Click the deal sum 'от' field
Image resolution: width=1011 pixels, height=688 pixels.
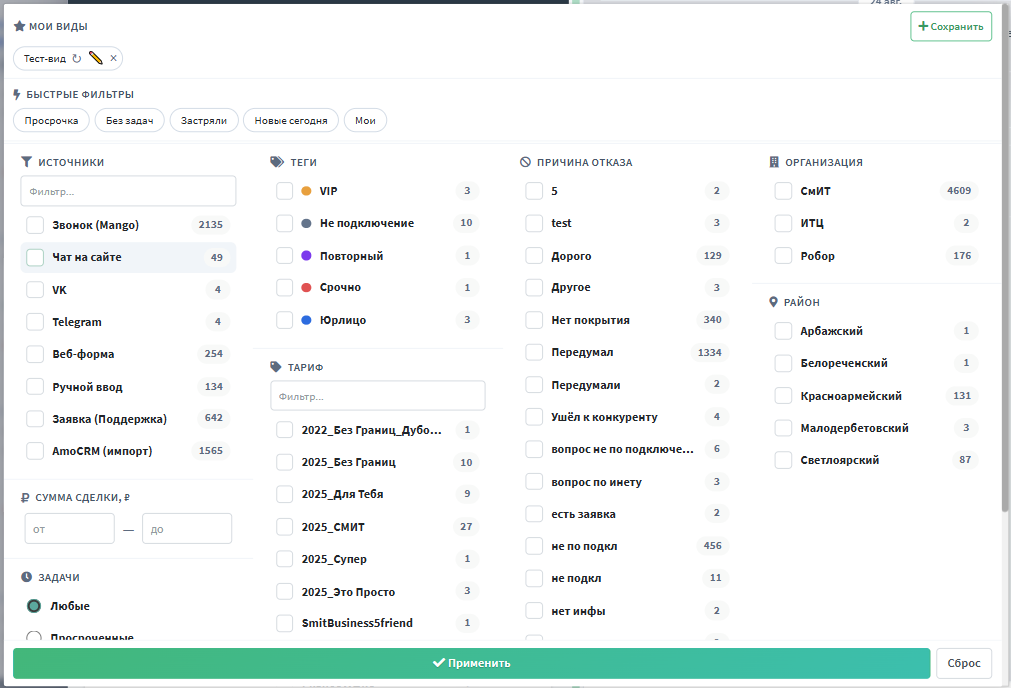point(70,529)
